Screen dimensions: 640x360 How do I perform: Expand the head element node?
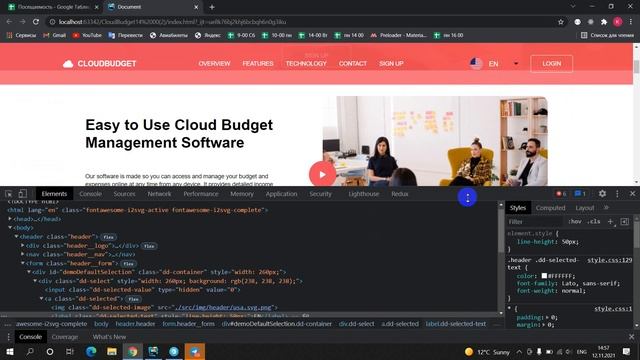click(x=10, y=219)
